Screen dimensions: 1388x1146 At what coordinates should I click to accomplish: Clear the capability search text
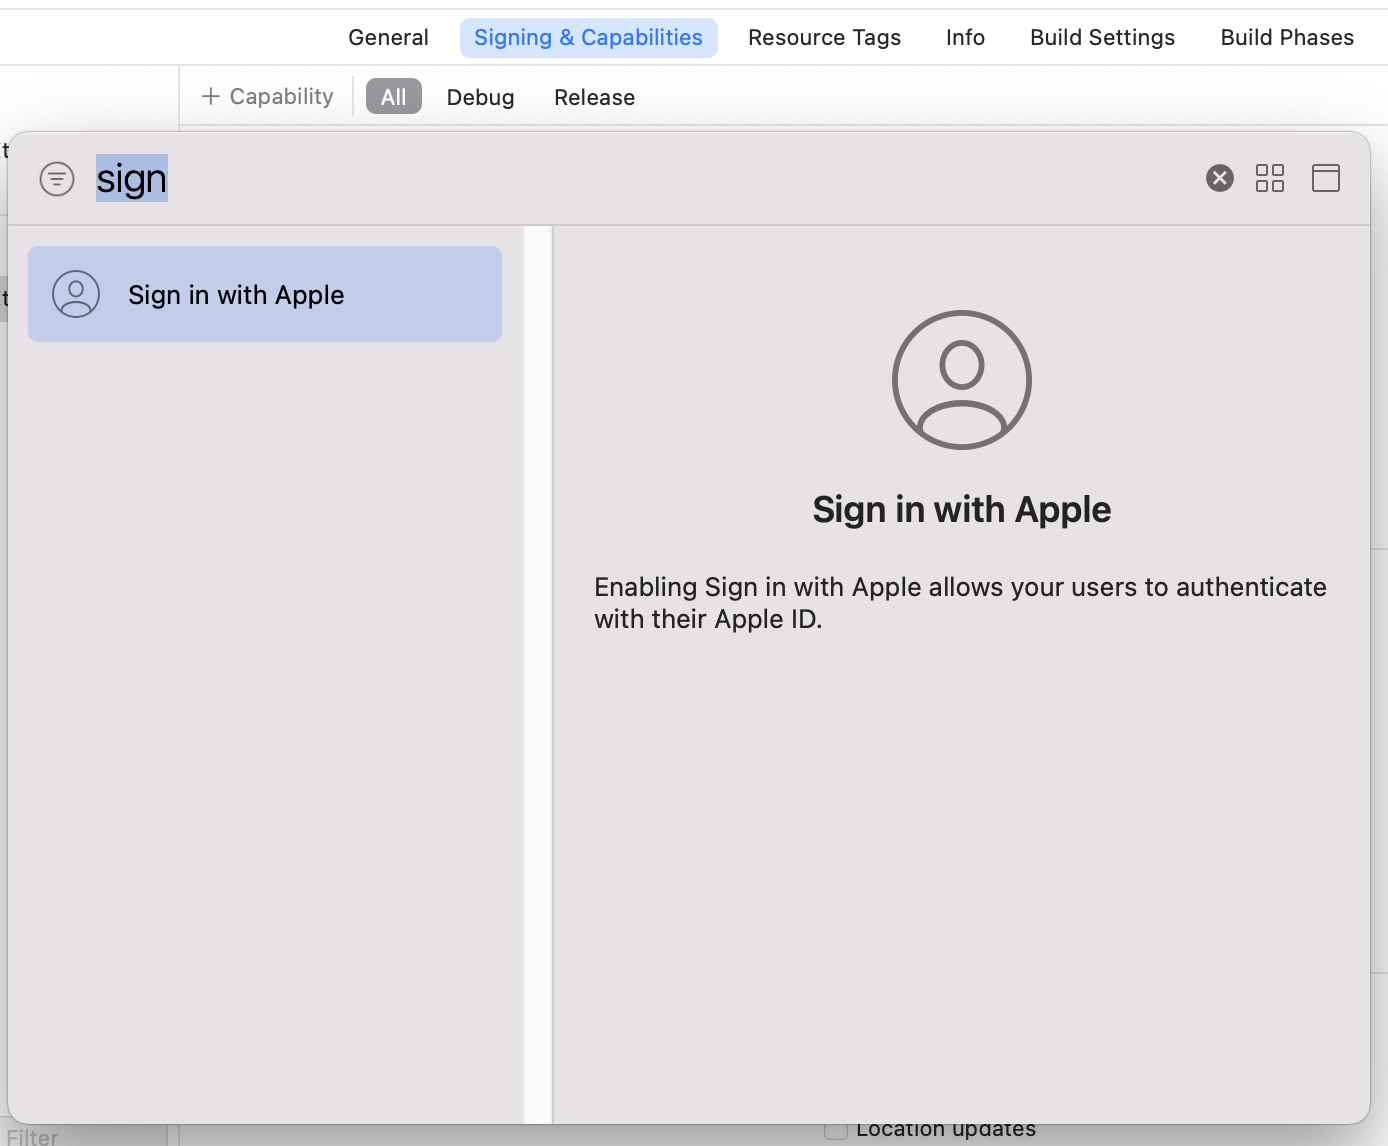1219,178
